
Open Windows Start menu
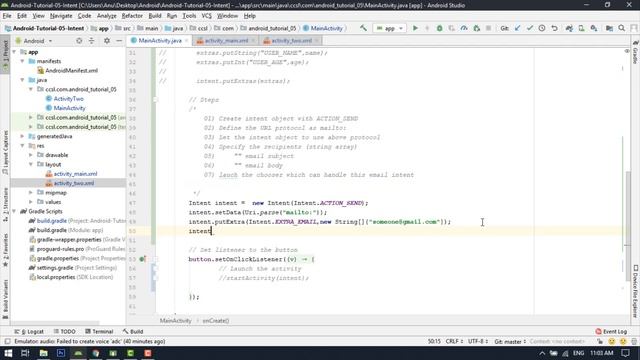pyautogui.click(x=8, y=353)
